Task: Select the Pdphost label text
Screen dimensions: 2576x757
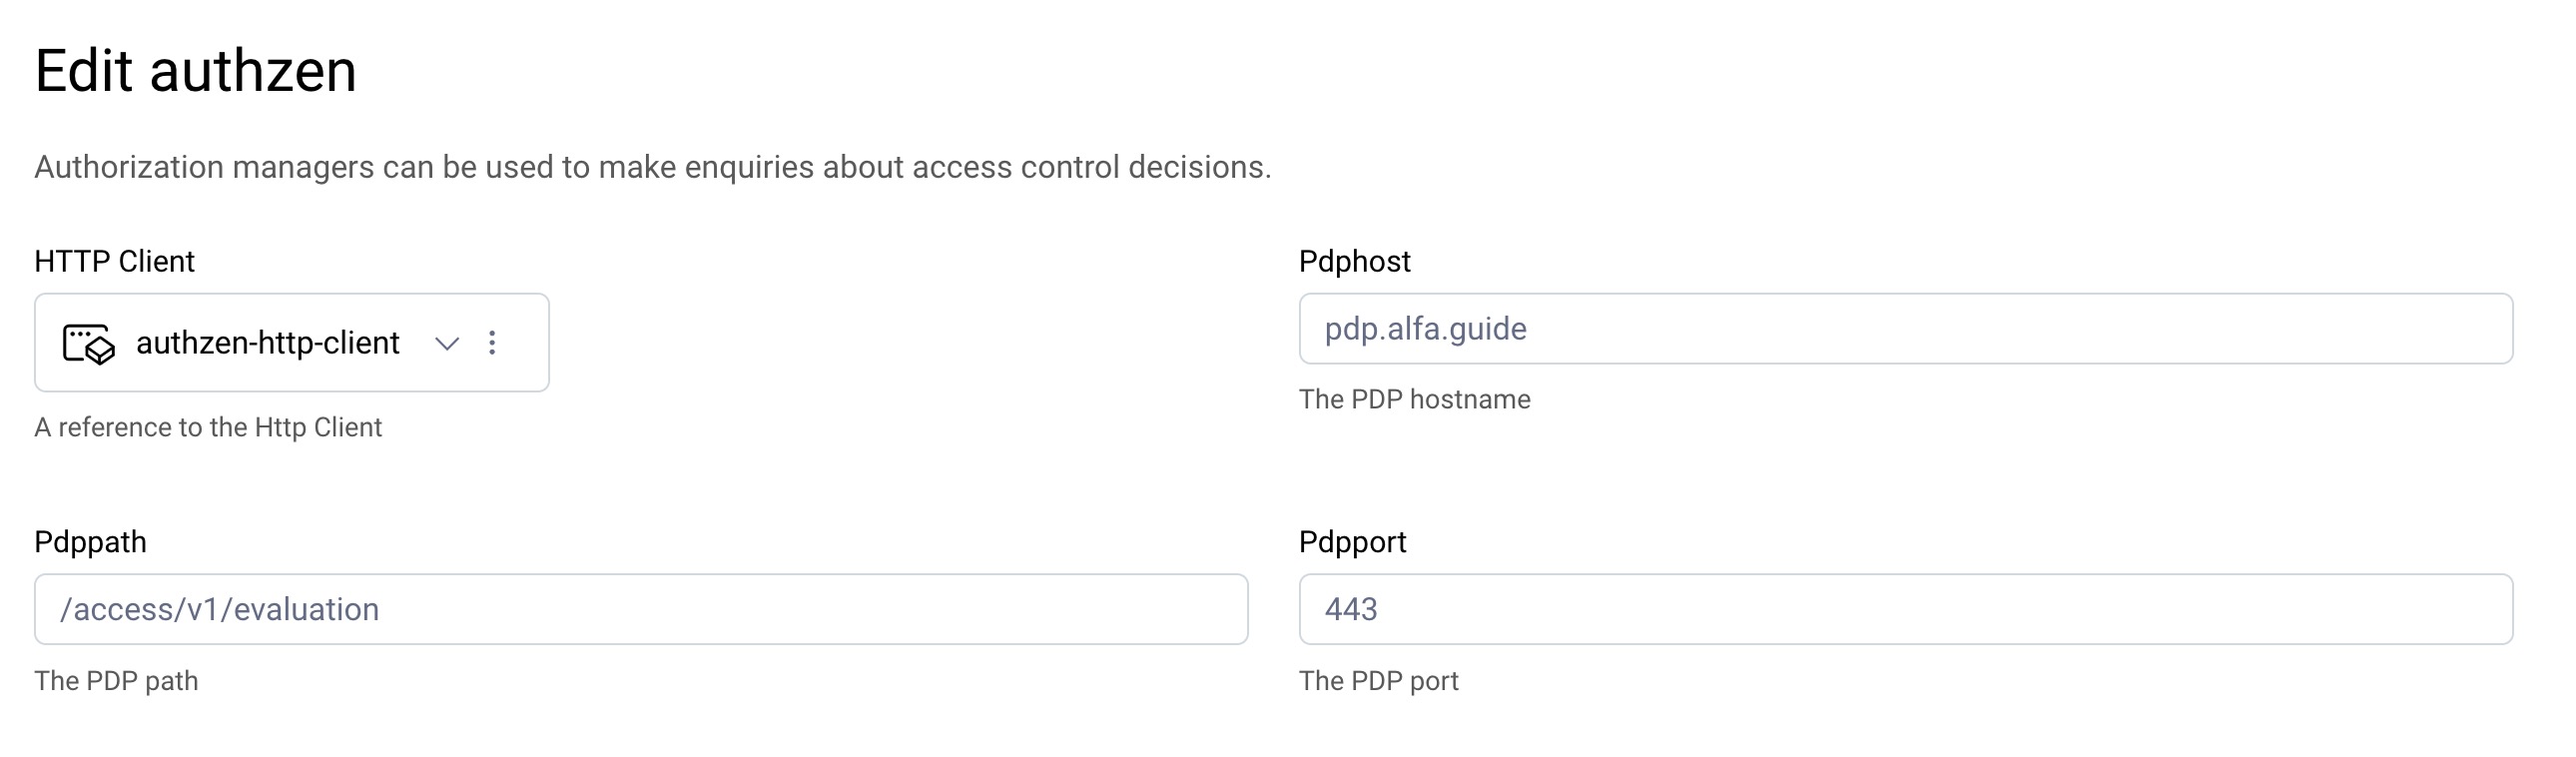Action: (x=1354, y=261)
